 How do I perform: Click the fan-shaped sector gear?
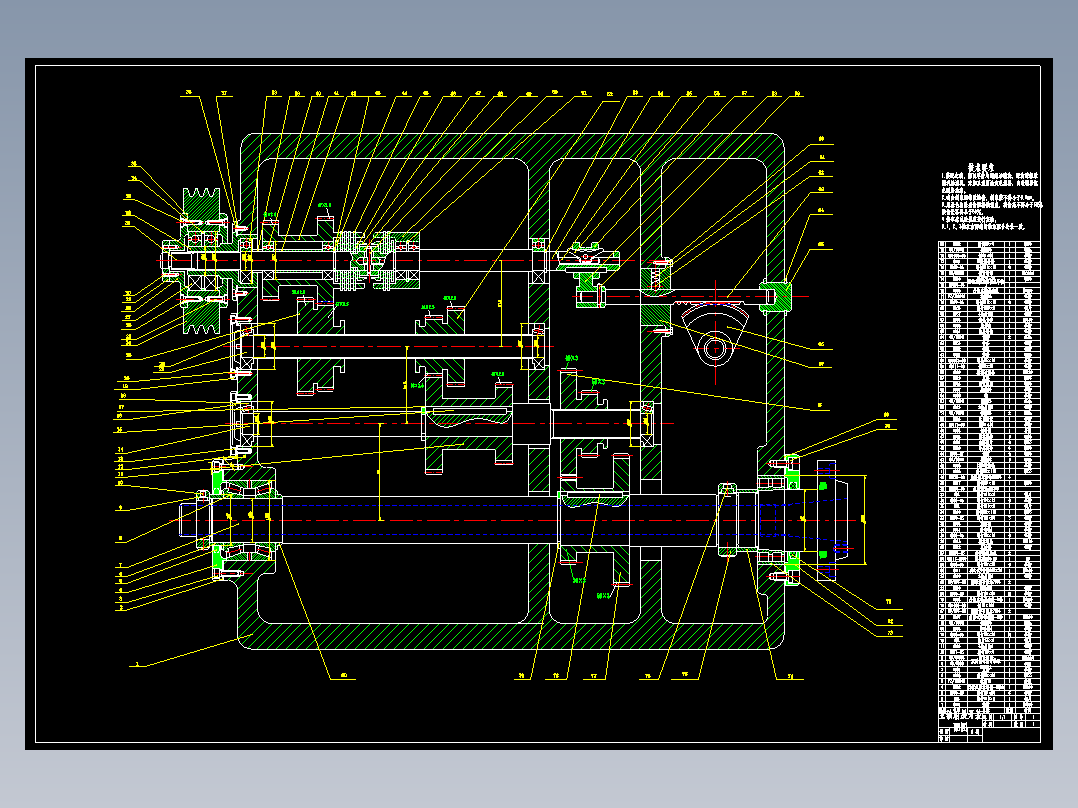715,337
